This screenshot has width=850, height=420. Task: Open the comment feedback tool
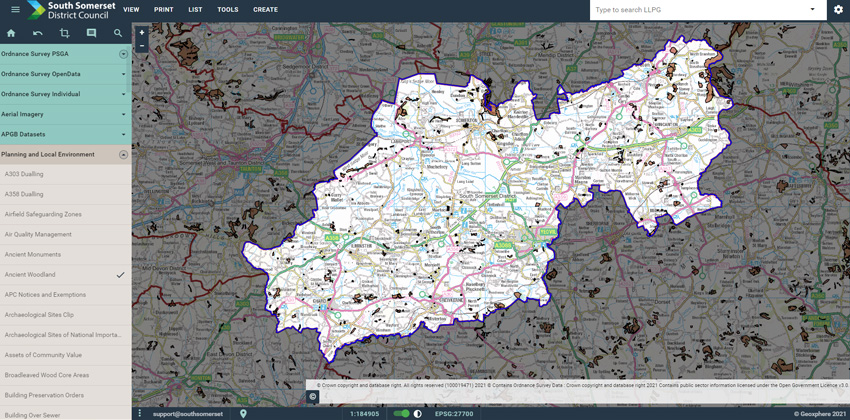pos(91,33)
